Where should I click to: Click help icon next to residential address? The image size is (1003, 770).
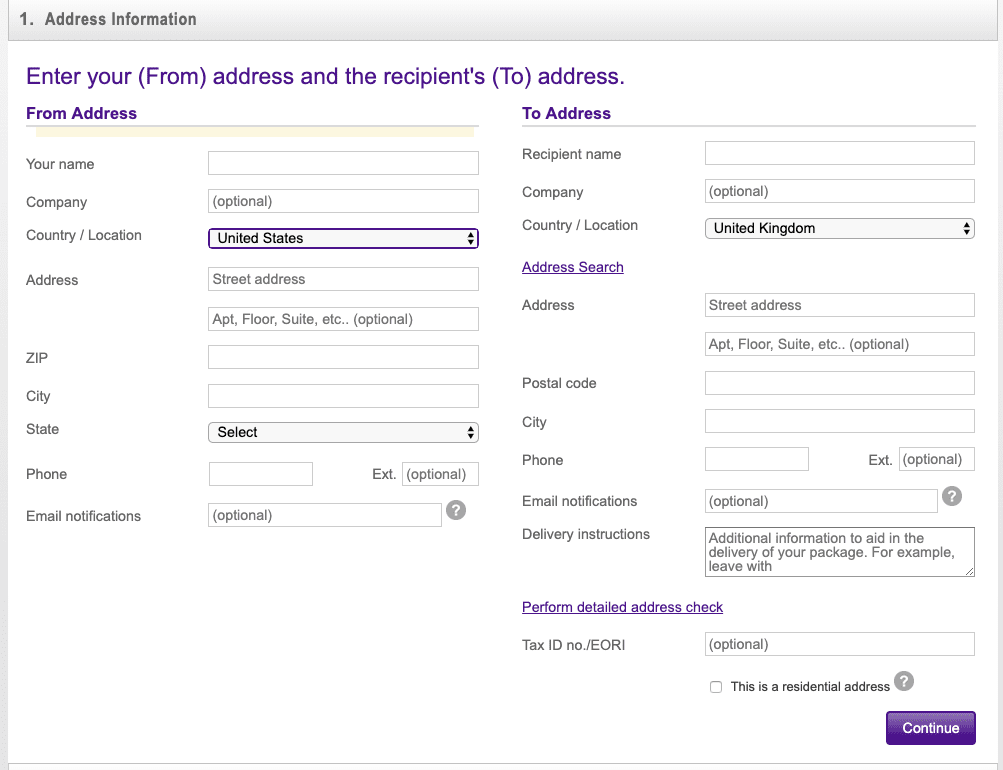coord(903,682)
